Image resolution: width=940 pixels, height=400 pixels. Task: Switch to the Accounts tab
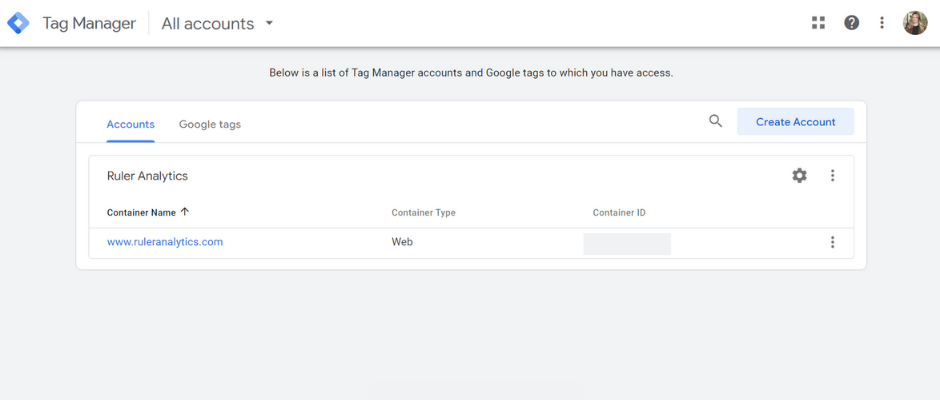tap(131, 124)
